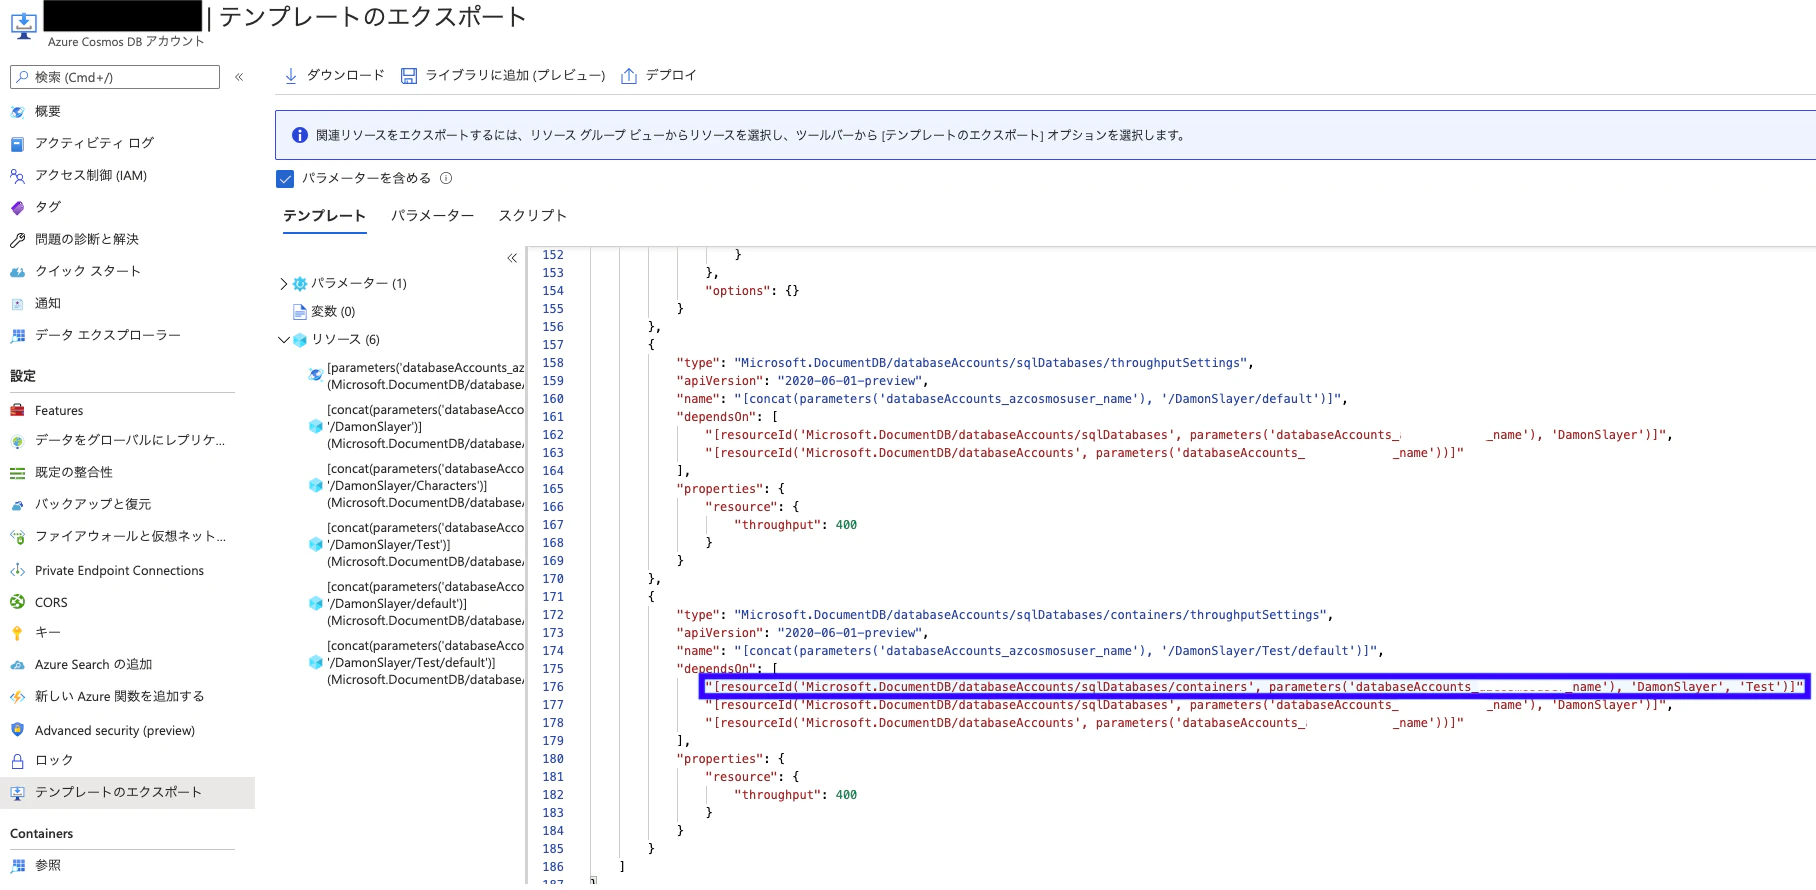
Task: Click the CORS icon in sidebar
Action: [17, 603]
